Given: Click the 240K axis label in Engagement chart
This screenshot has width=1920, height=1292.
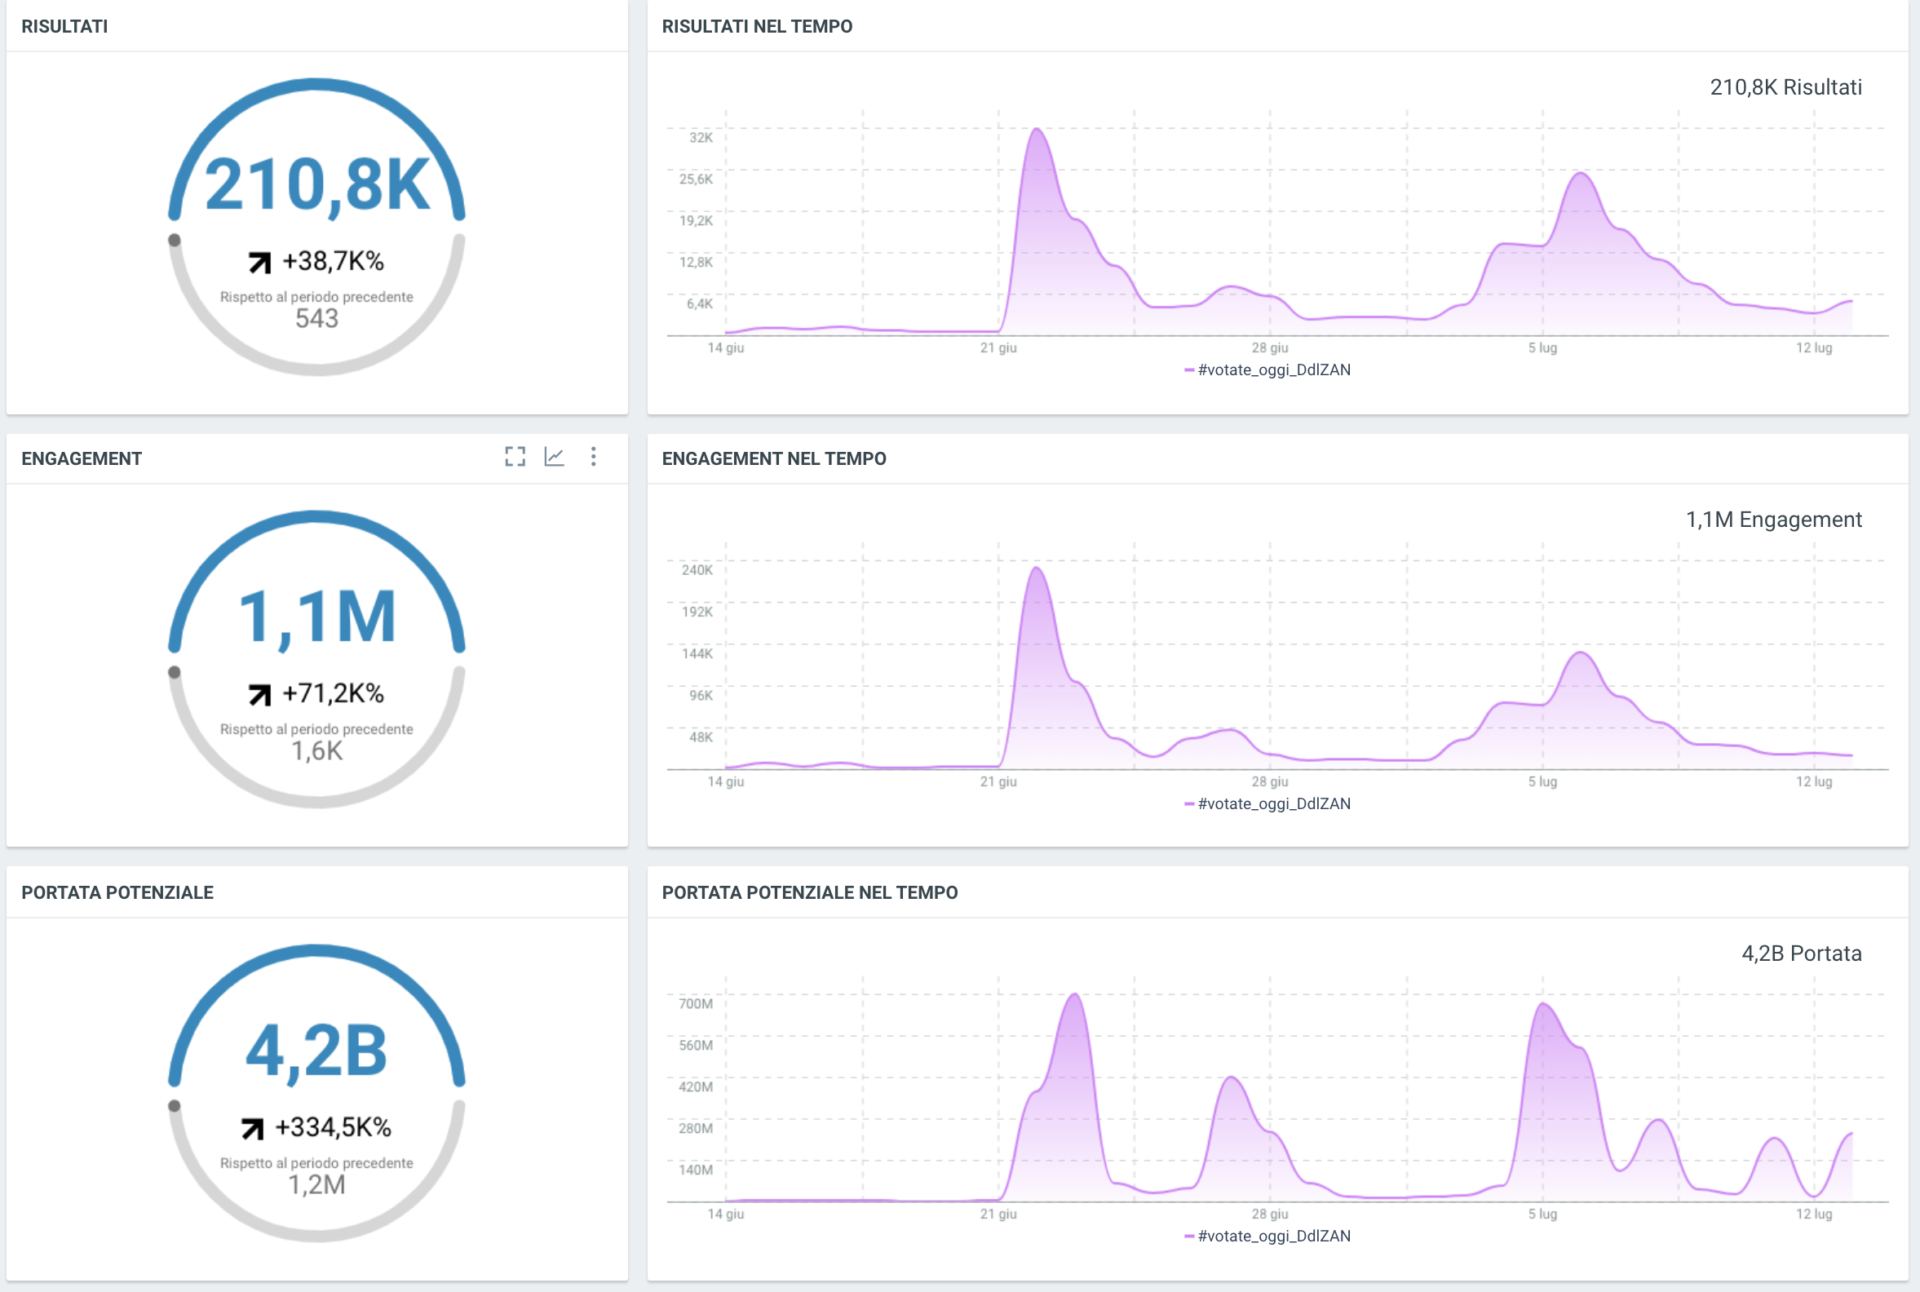Looking at the screenshot, I should [697, 570].
